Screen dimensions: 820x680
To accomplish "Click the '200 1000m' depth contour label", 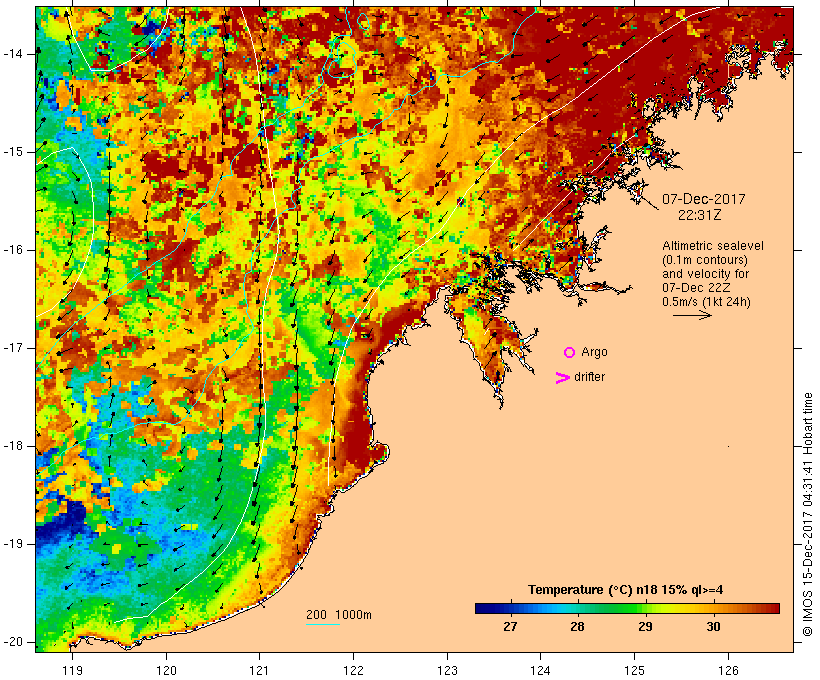I will tap(339, 615).
